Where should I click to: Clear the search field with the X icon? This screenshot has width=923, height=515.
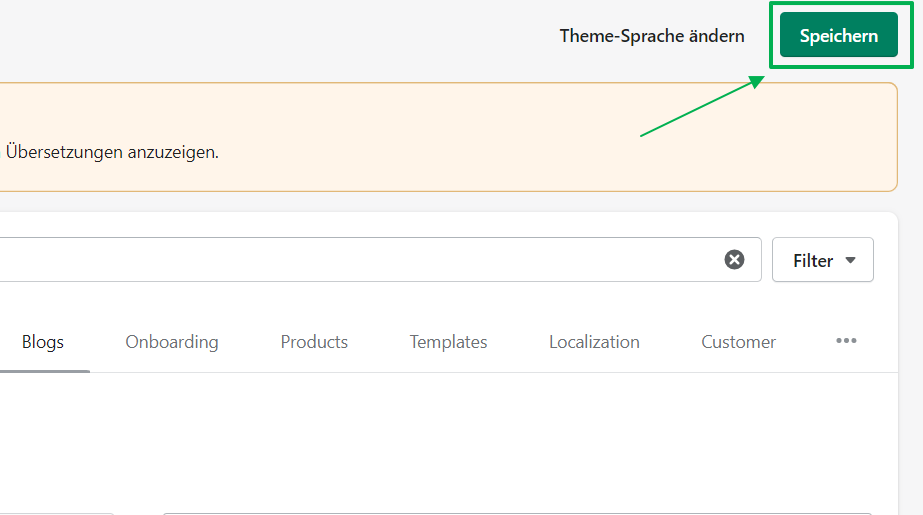point(734,260)
